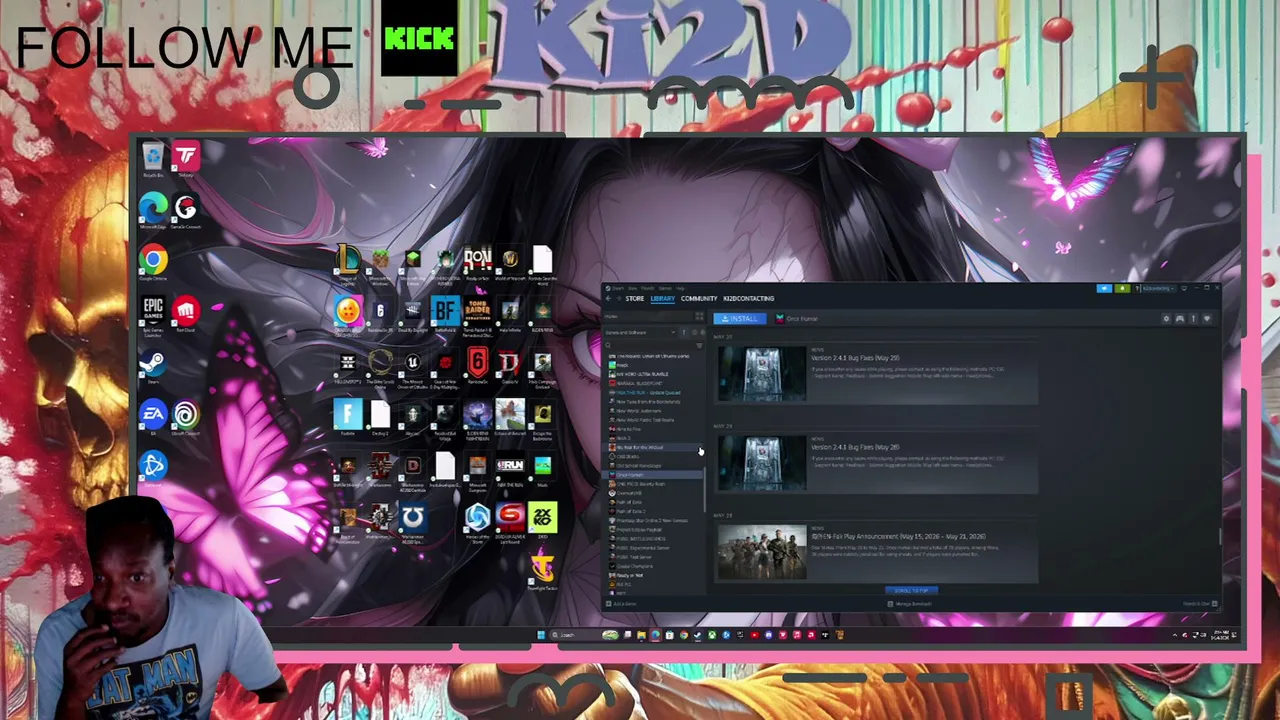Open Friends & Chat in Steam
The width and height of the screenshot is (1280, 720).
(x=1198, y=604)
